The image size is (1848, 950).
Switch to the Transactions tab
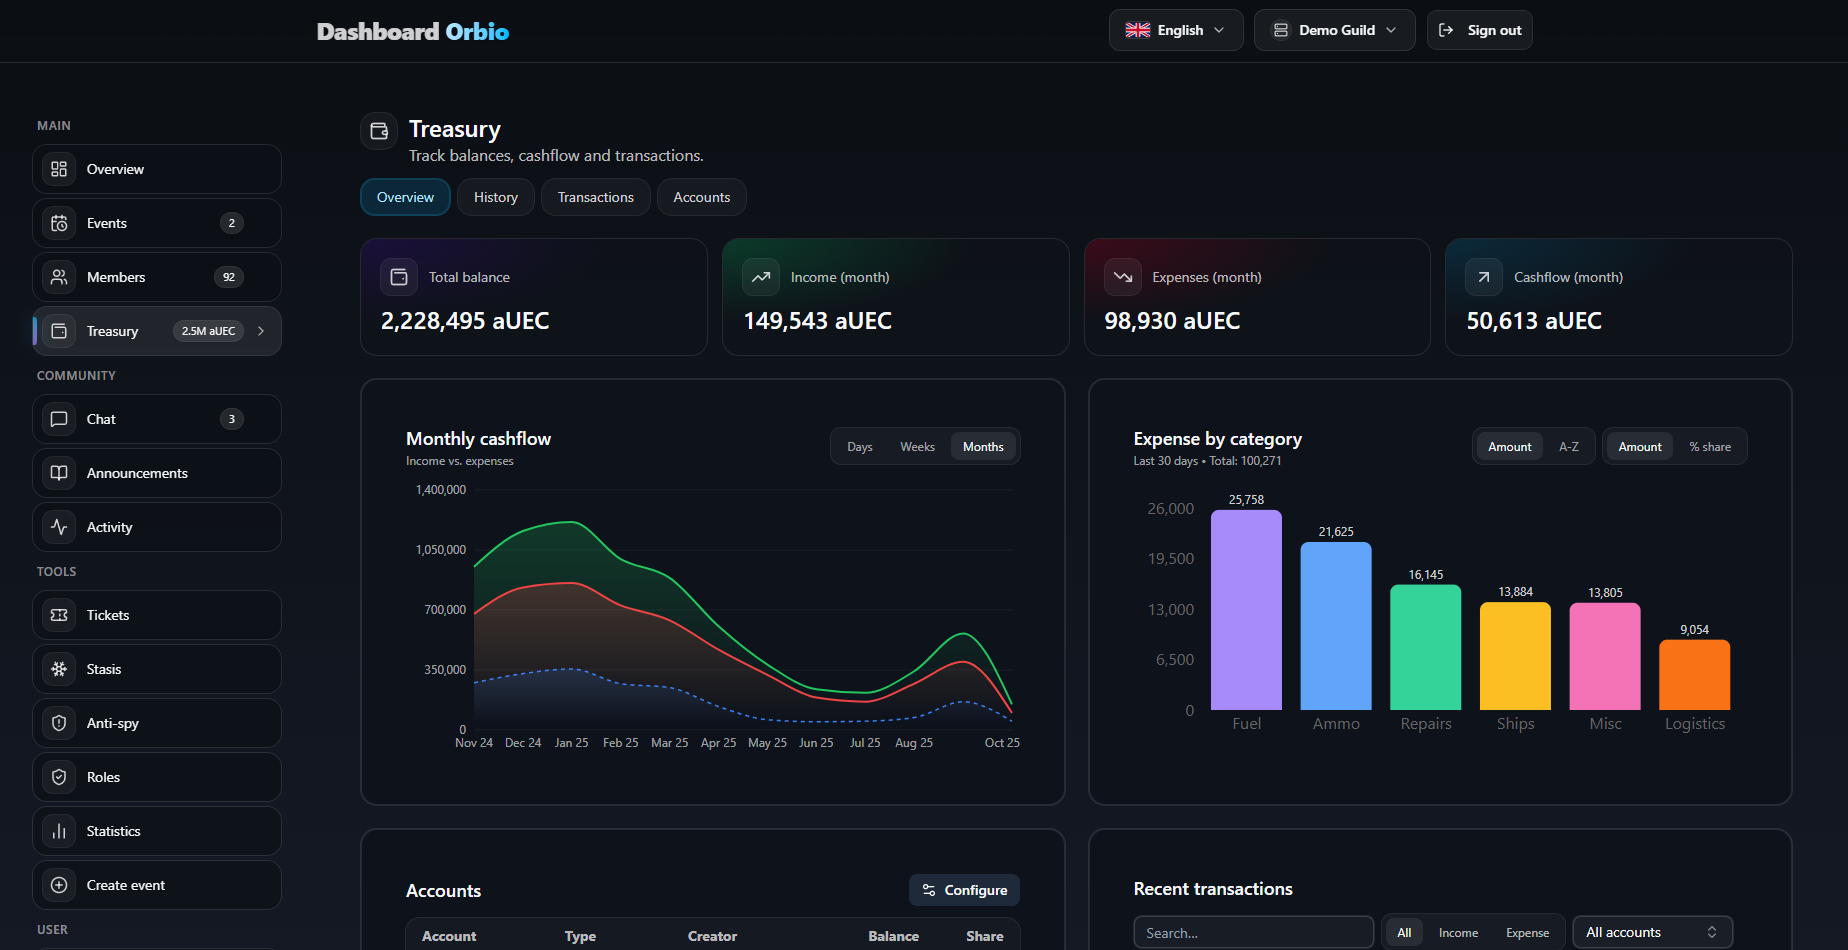[595, 197]
